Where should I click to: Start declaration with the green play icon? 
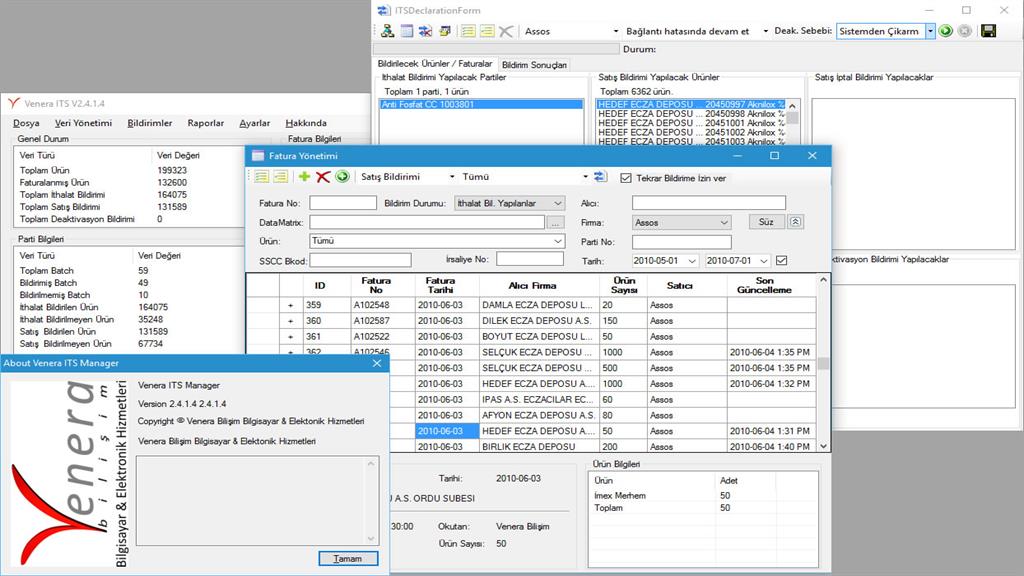coord(945,31)
